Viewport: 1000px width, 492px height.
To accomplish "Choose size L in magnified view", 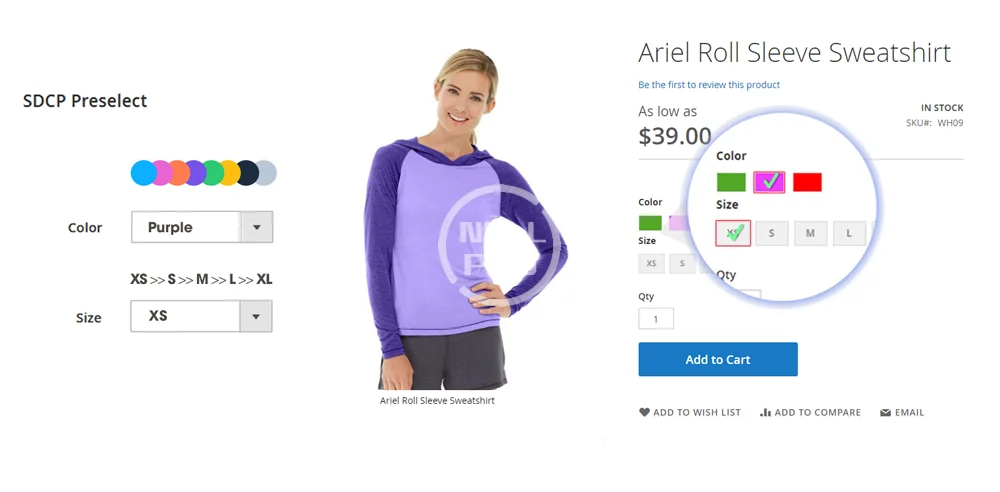I will tap(849, 234).
